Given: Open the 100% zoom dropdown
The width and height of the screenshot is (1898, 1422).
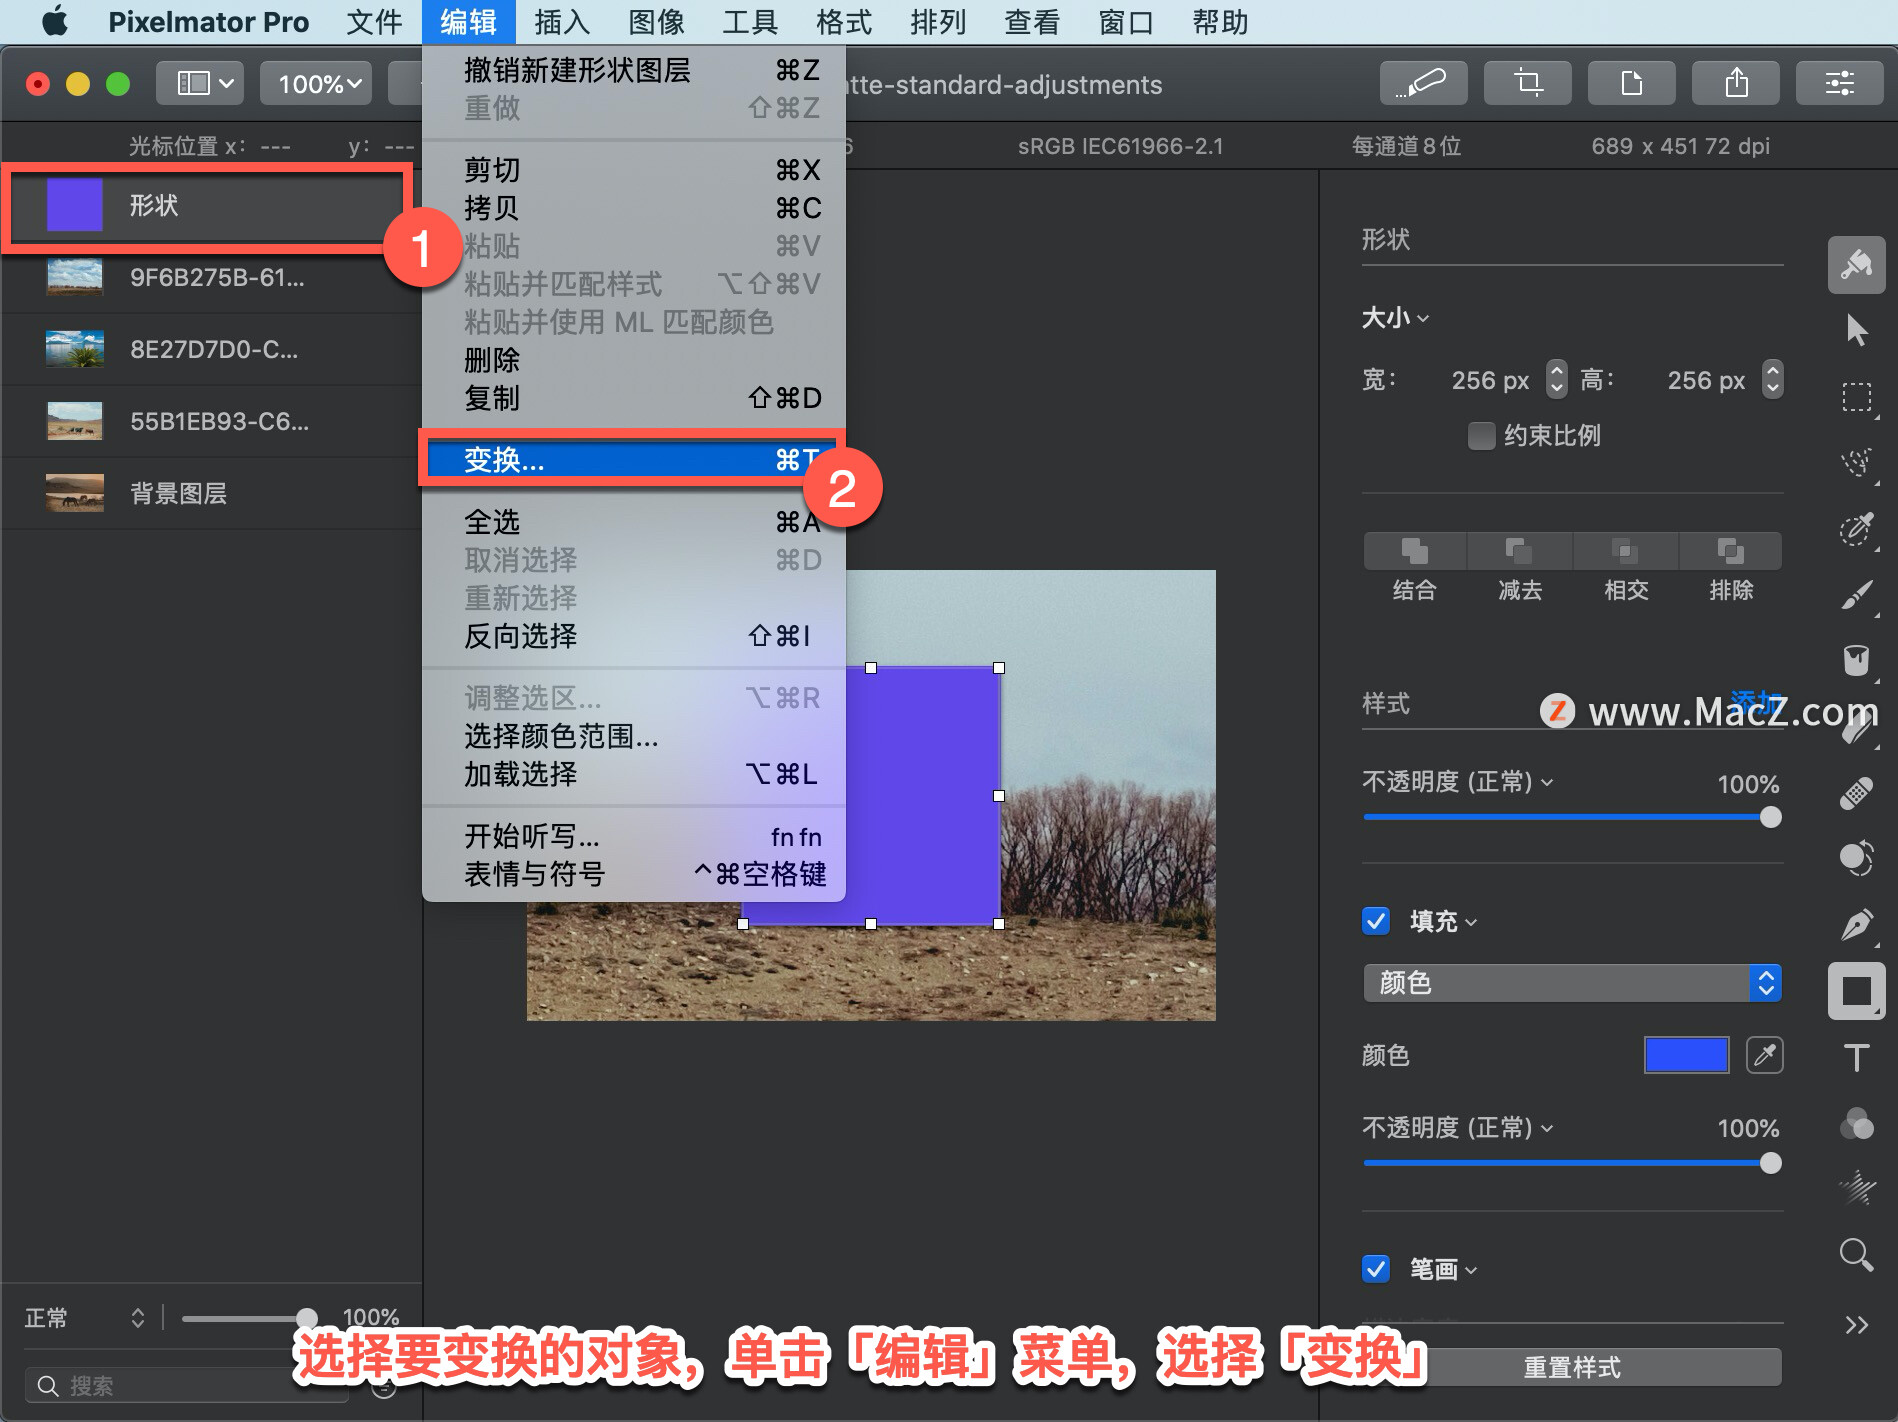Looking at the screenshot, I should point(316,83).
